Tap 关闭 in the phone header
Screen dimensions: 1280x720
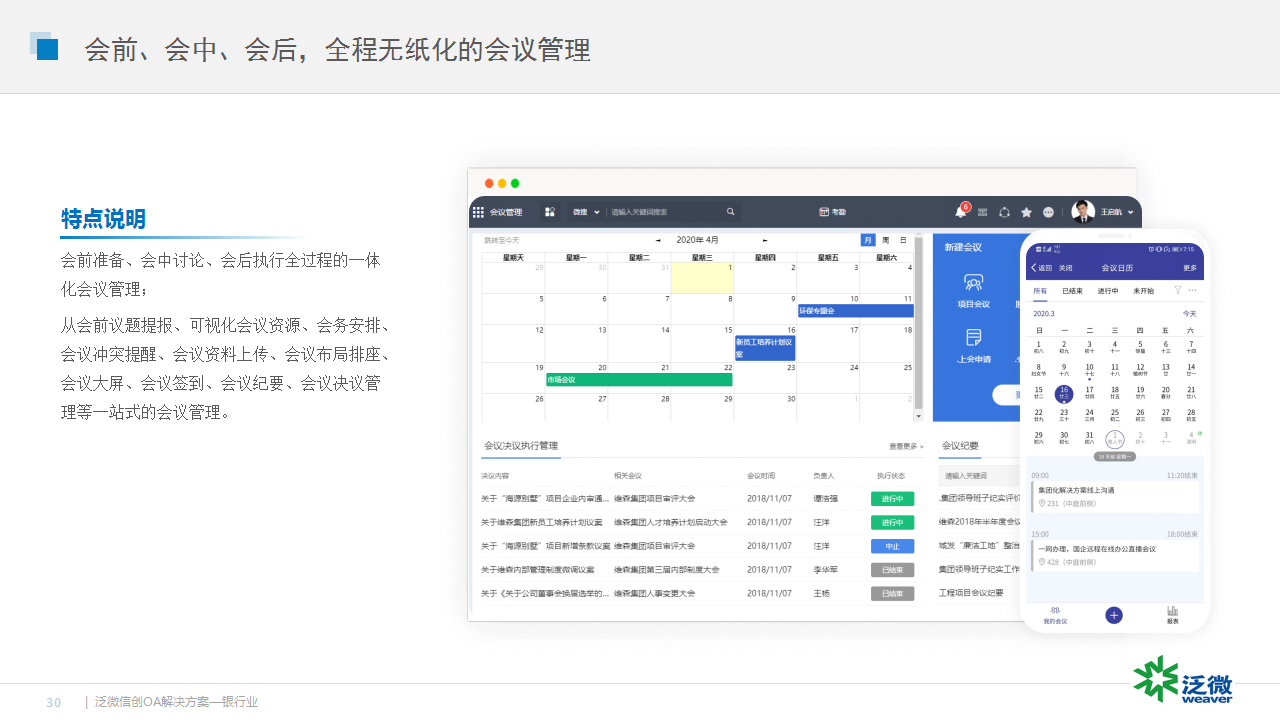tap(1066, 268)
